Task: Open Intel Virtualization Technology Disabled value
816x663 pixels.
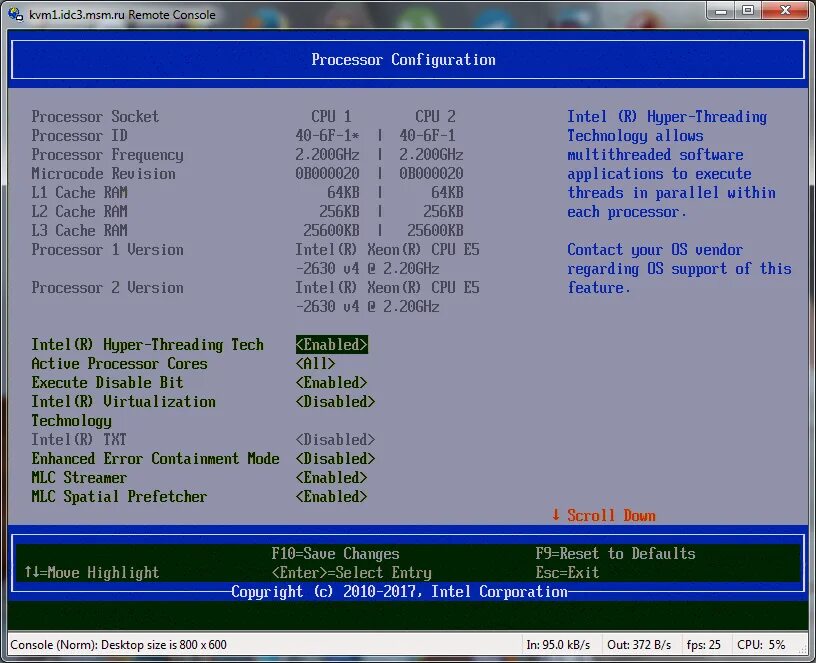Action: click(335, 402)
